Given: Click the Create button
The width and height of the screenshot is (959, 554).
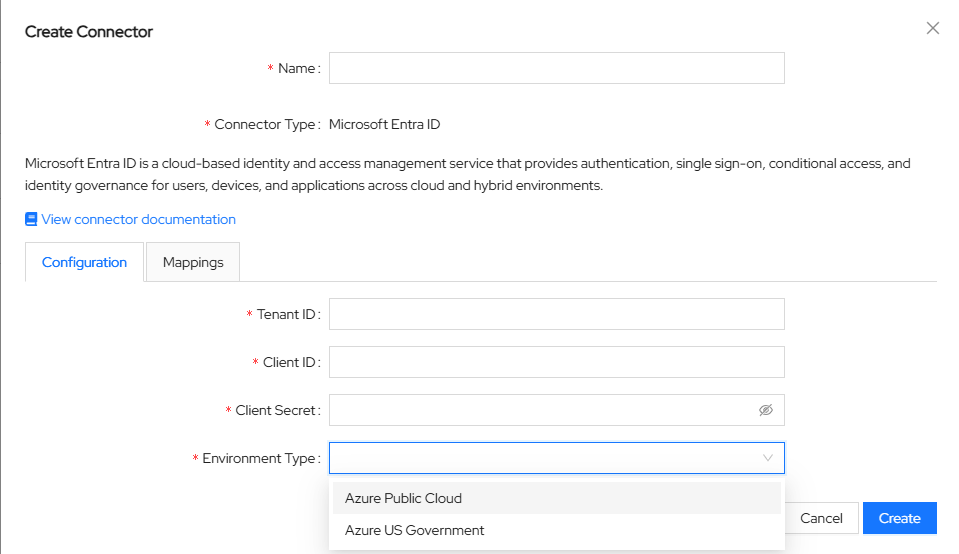Looking at the screenshot, I should pos(900,519).
